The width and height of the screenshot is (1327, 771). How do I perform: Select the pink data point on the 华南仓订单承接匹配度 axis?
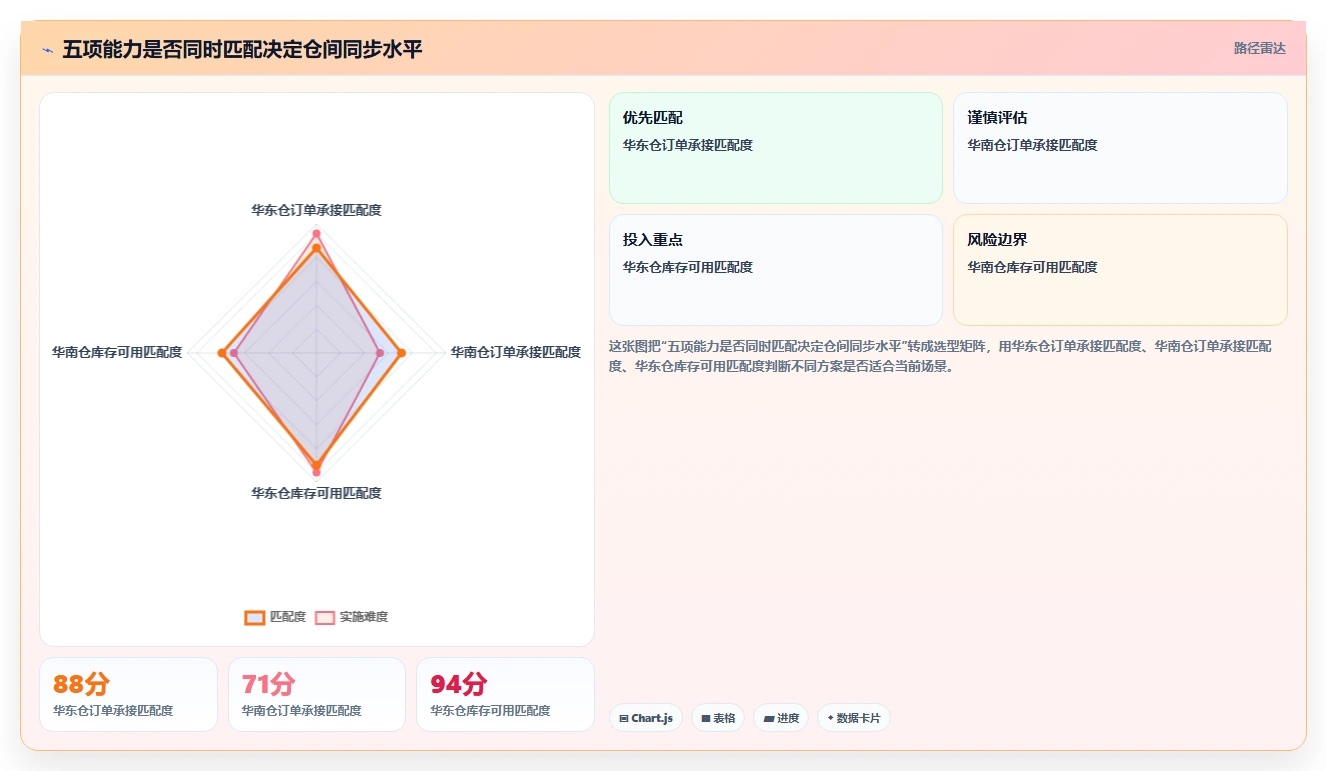coord(380,352)
